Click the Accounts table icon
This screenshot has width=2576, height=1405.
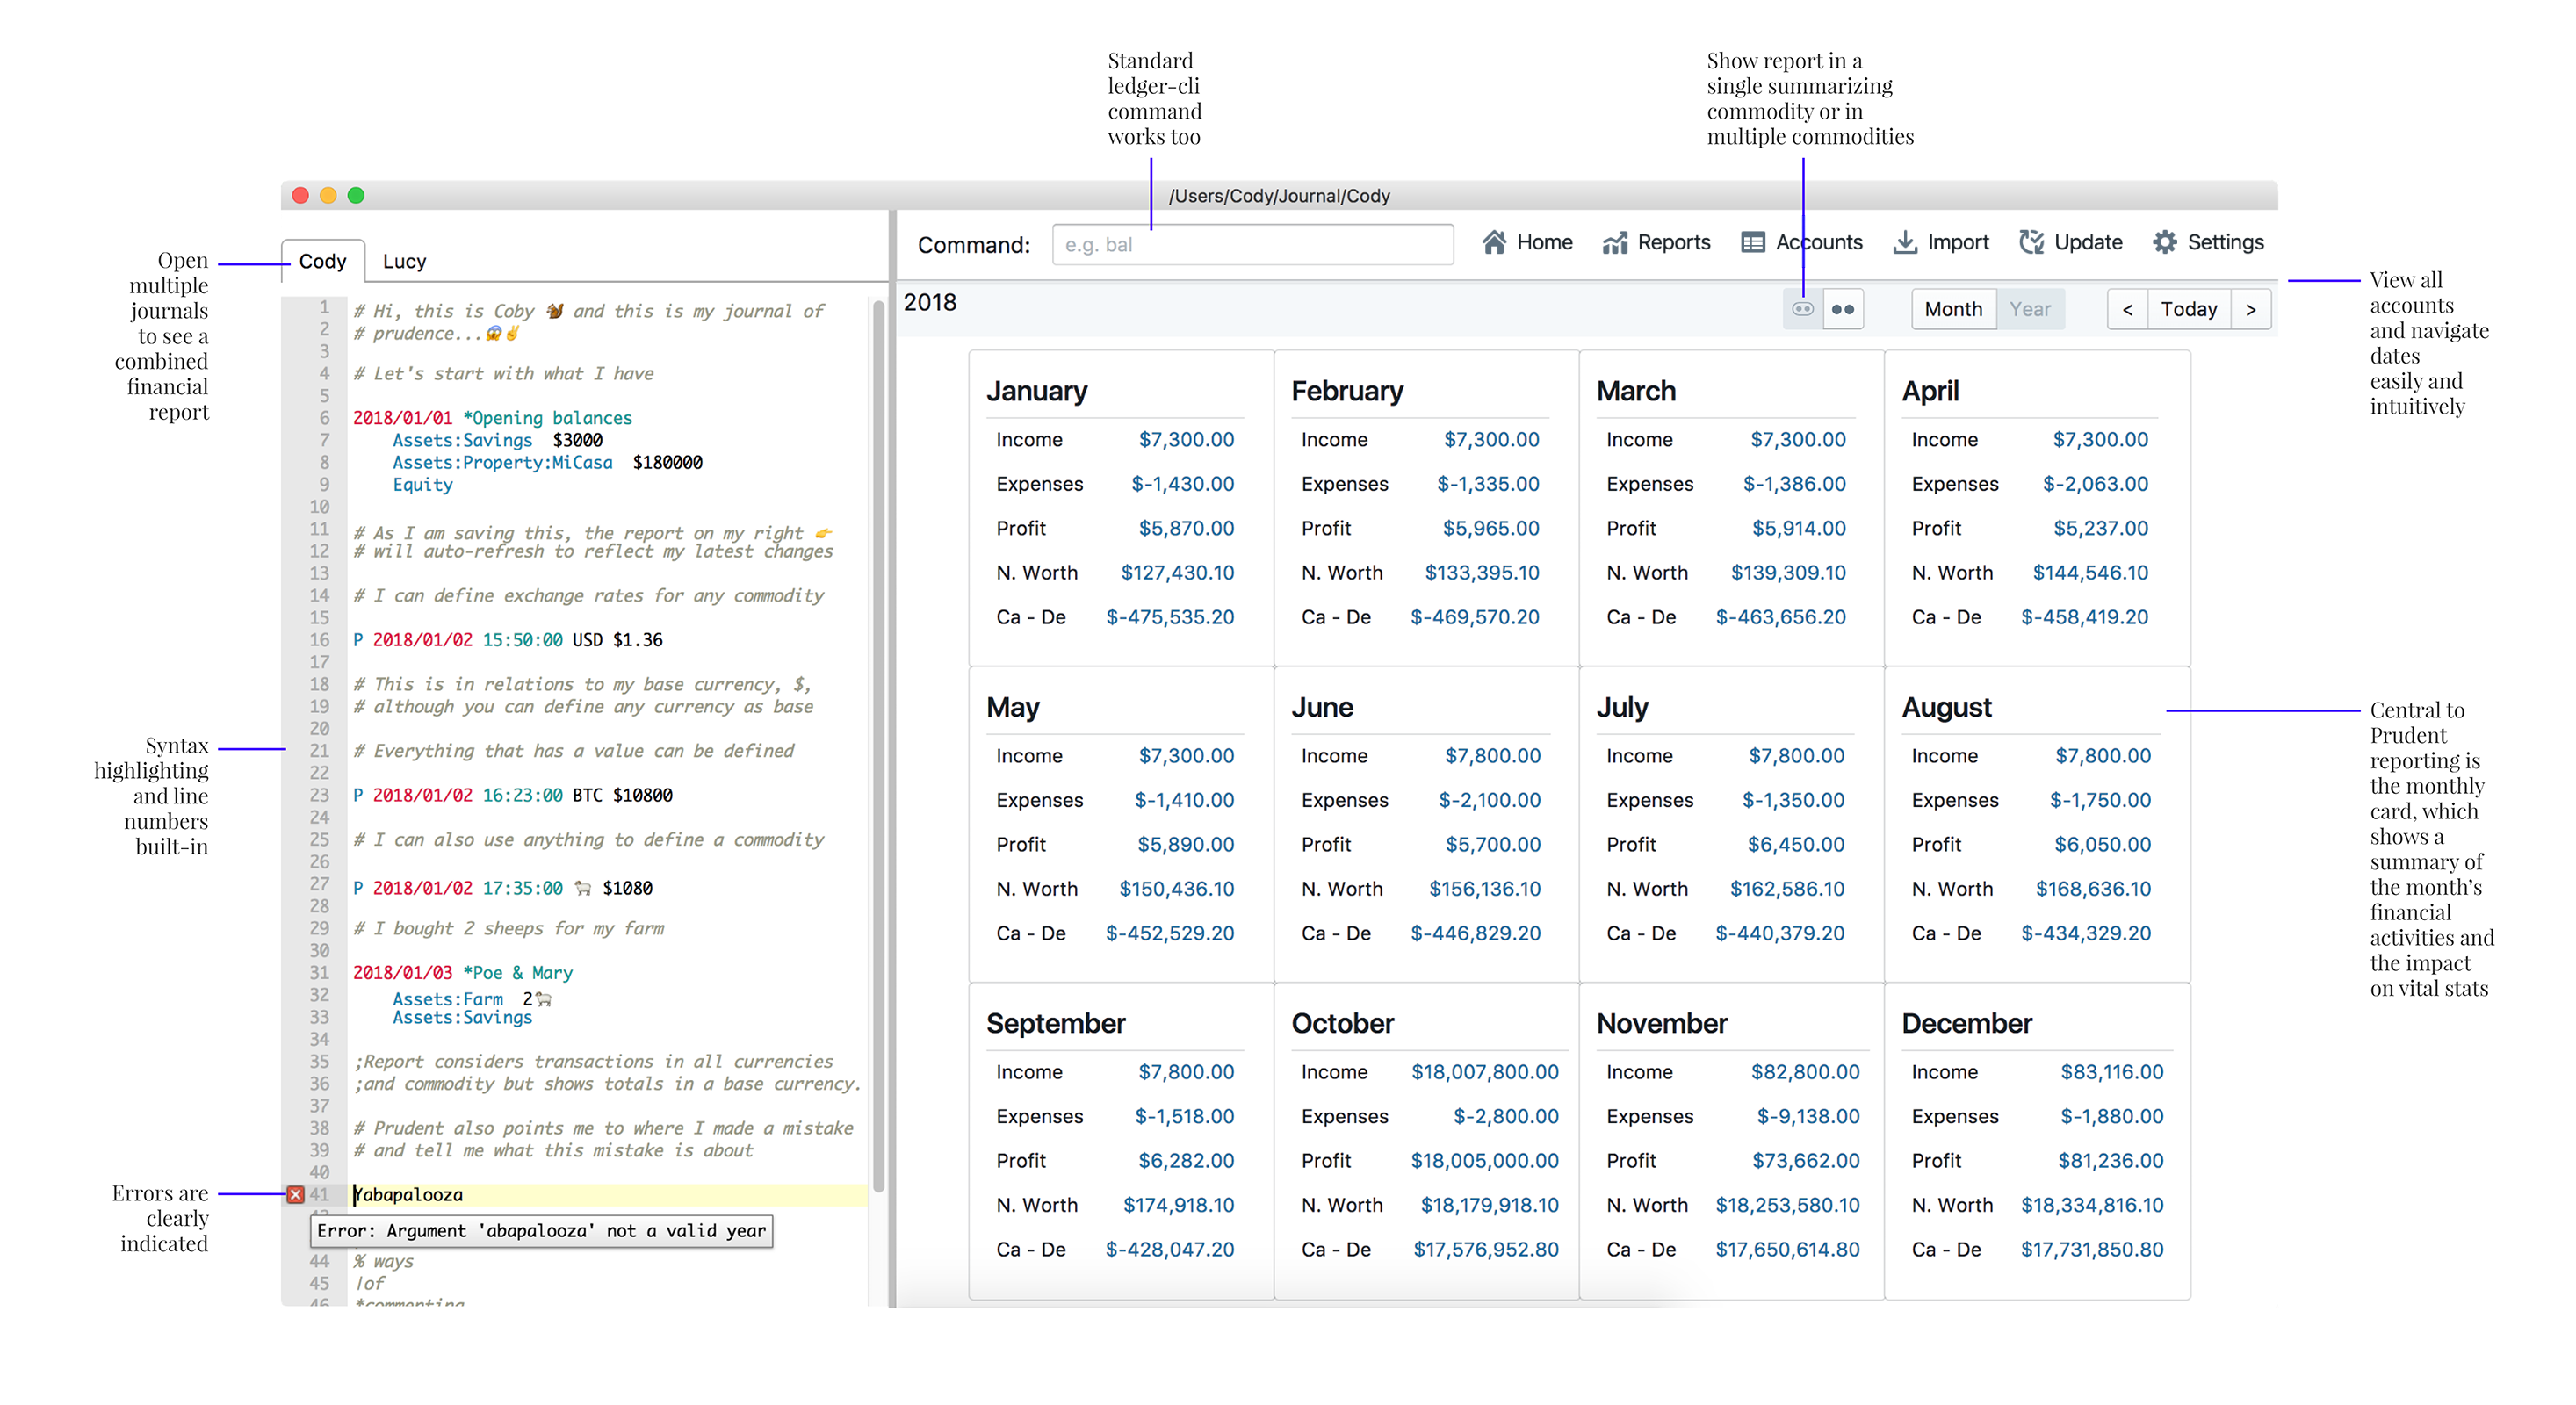(1752, 243)
